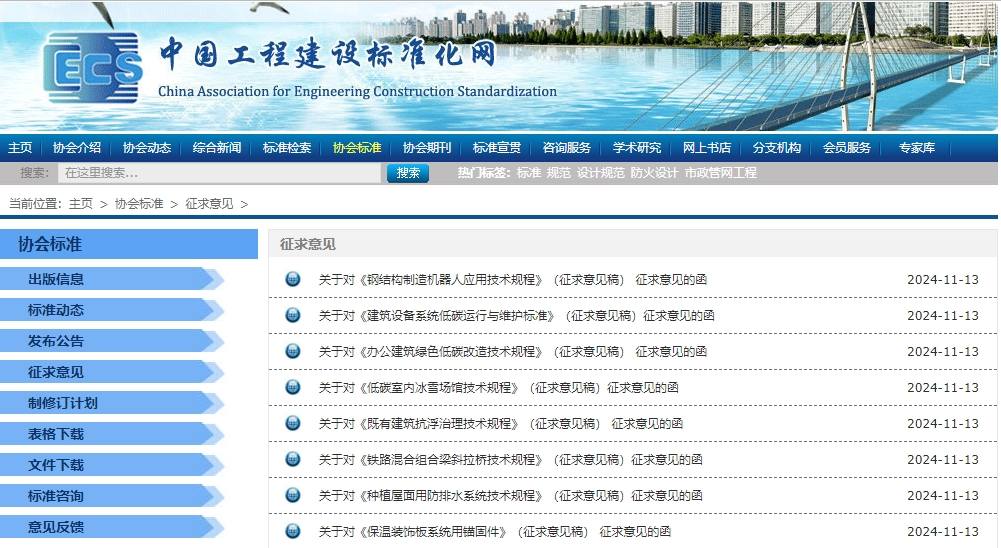Click globe icon beside 钢结构制造机器人应用技术规程 entry
Image resolution: width=1001 pixels, height=548 pixels.
pos(293,279)
